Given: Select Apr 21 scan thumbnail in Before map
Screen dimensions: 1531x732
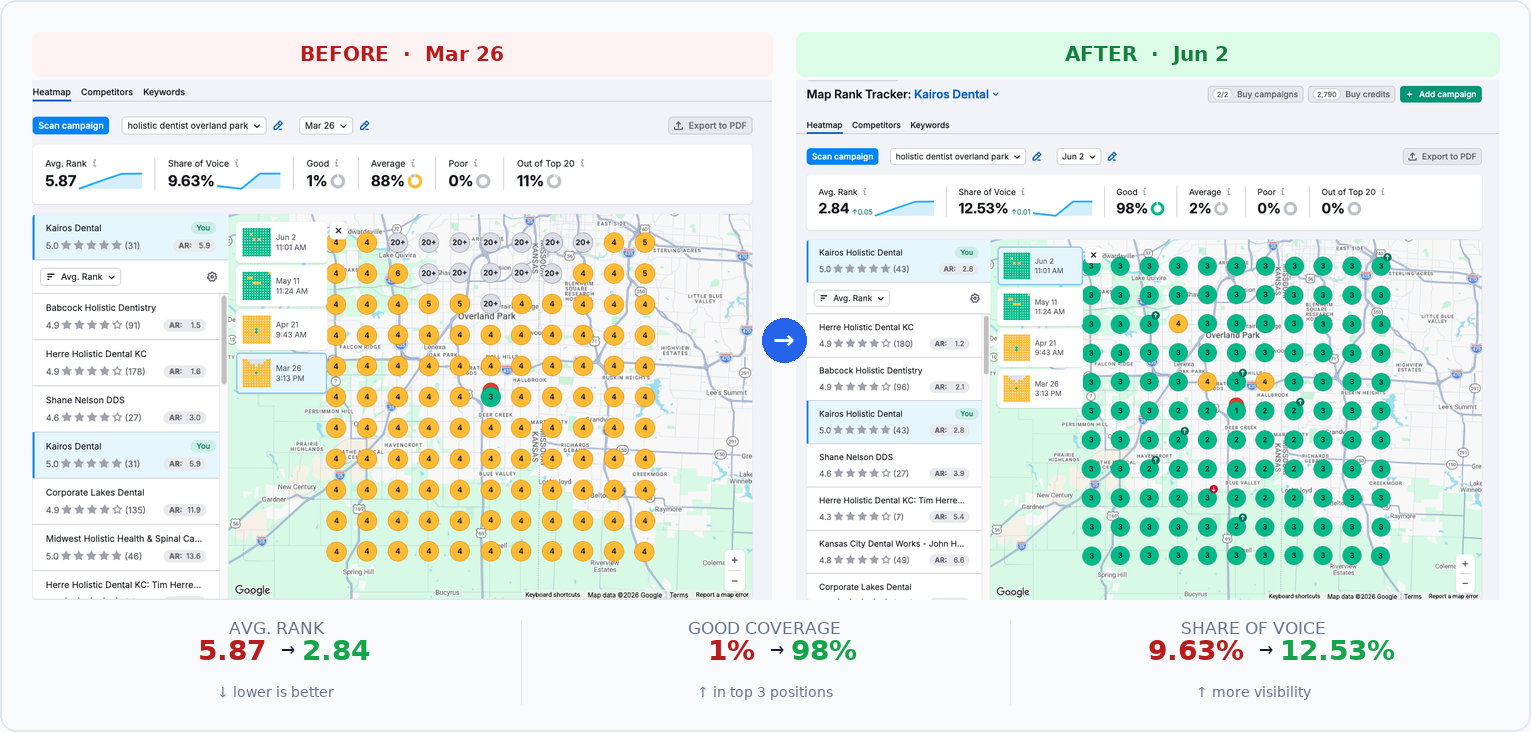Looking at the screenshot, I should pyautogui.click(x=283, y=329).
